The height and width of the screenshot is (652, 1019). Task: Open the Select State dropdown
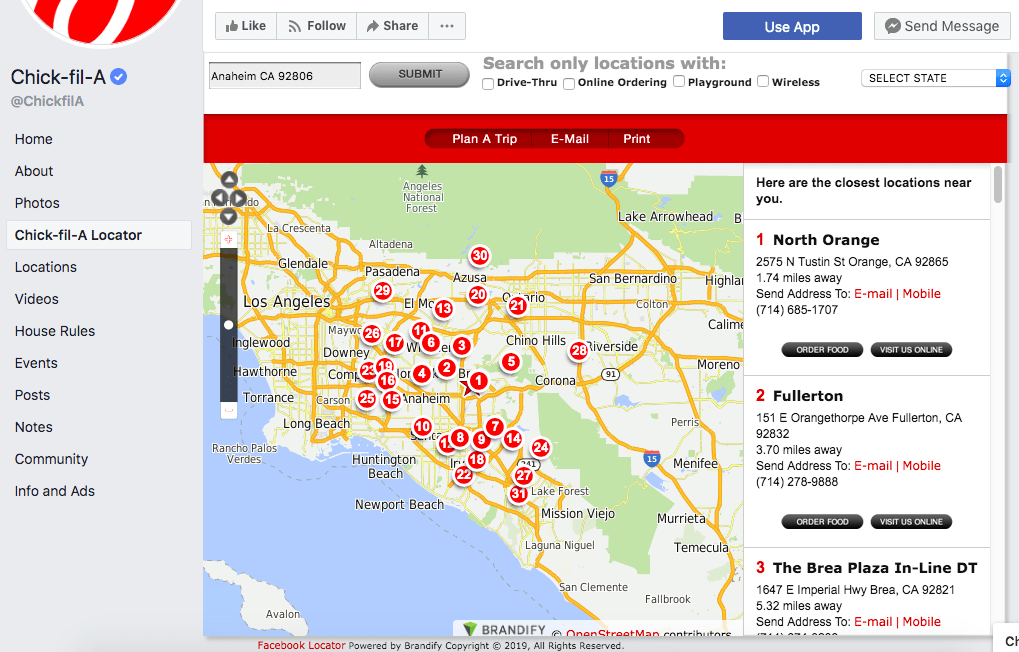[x=935, y=78]
